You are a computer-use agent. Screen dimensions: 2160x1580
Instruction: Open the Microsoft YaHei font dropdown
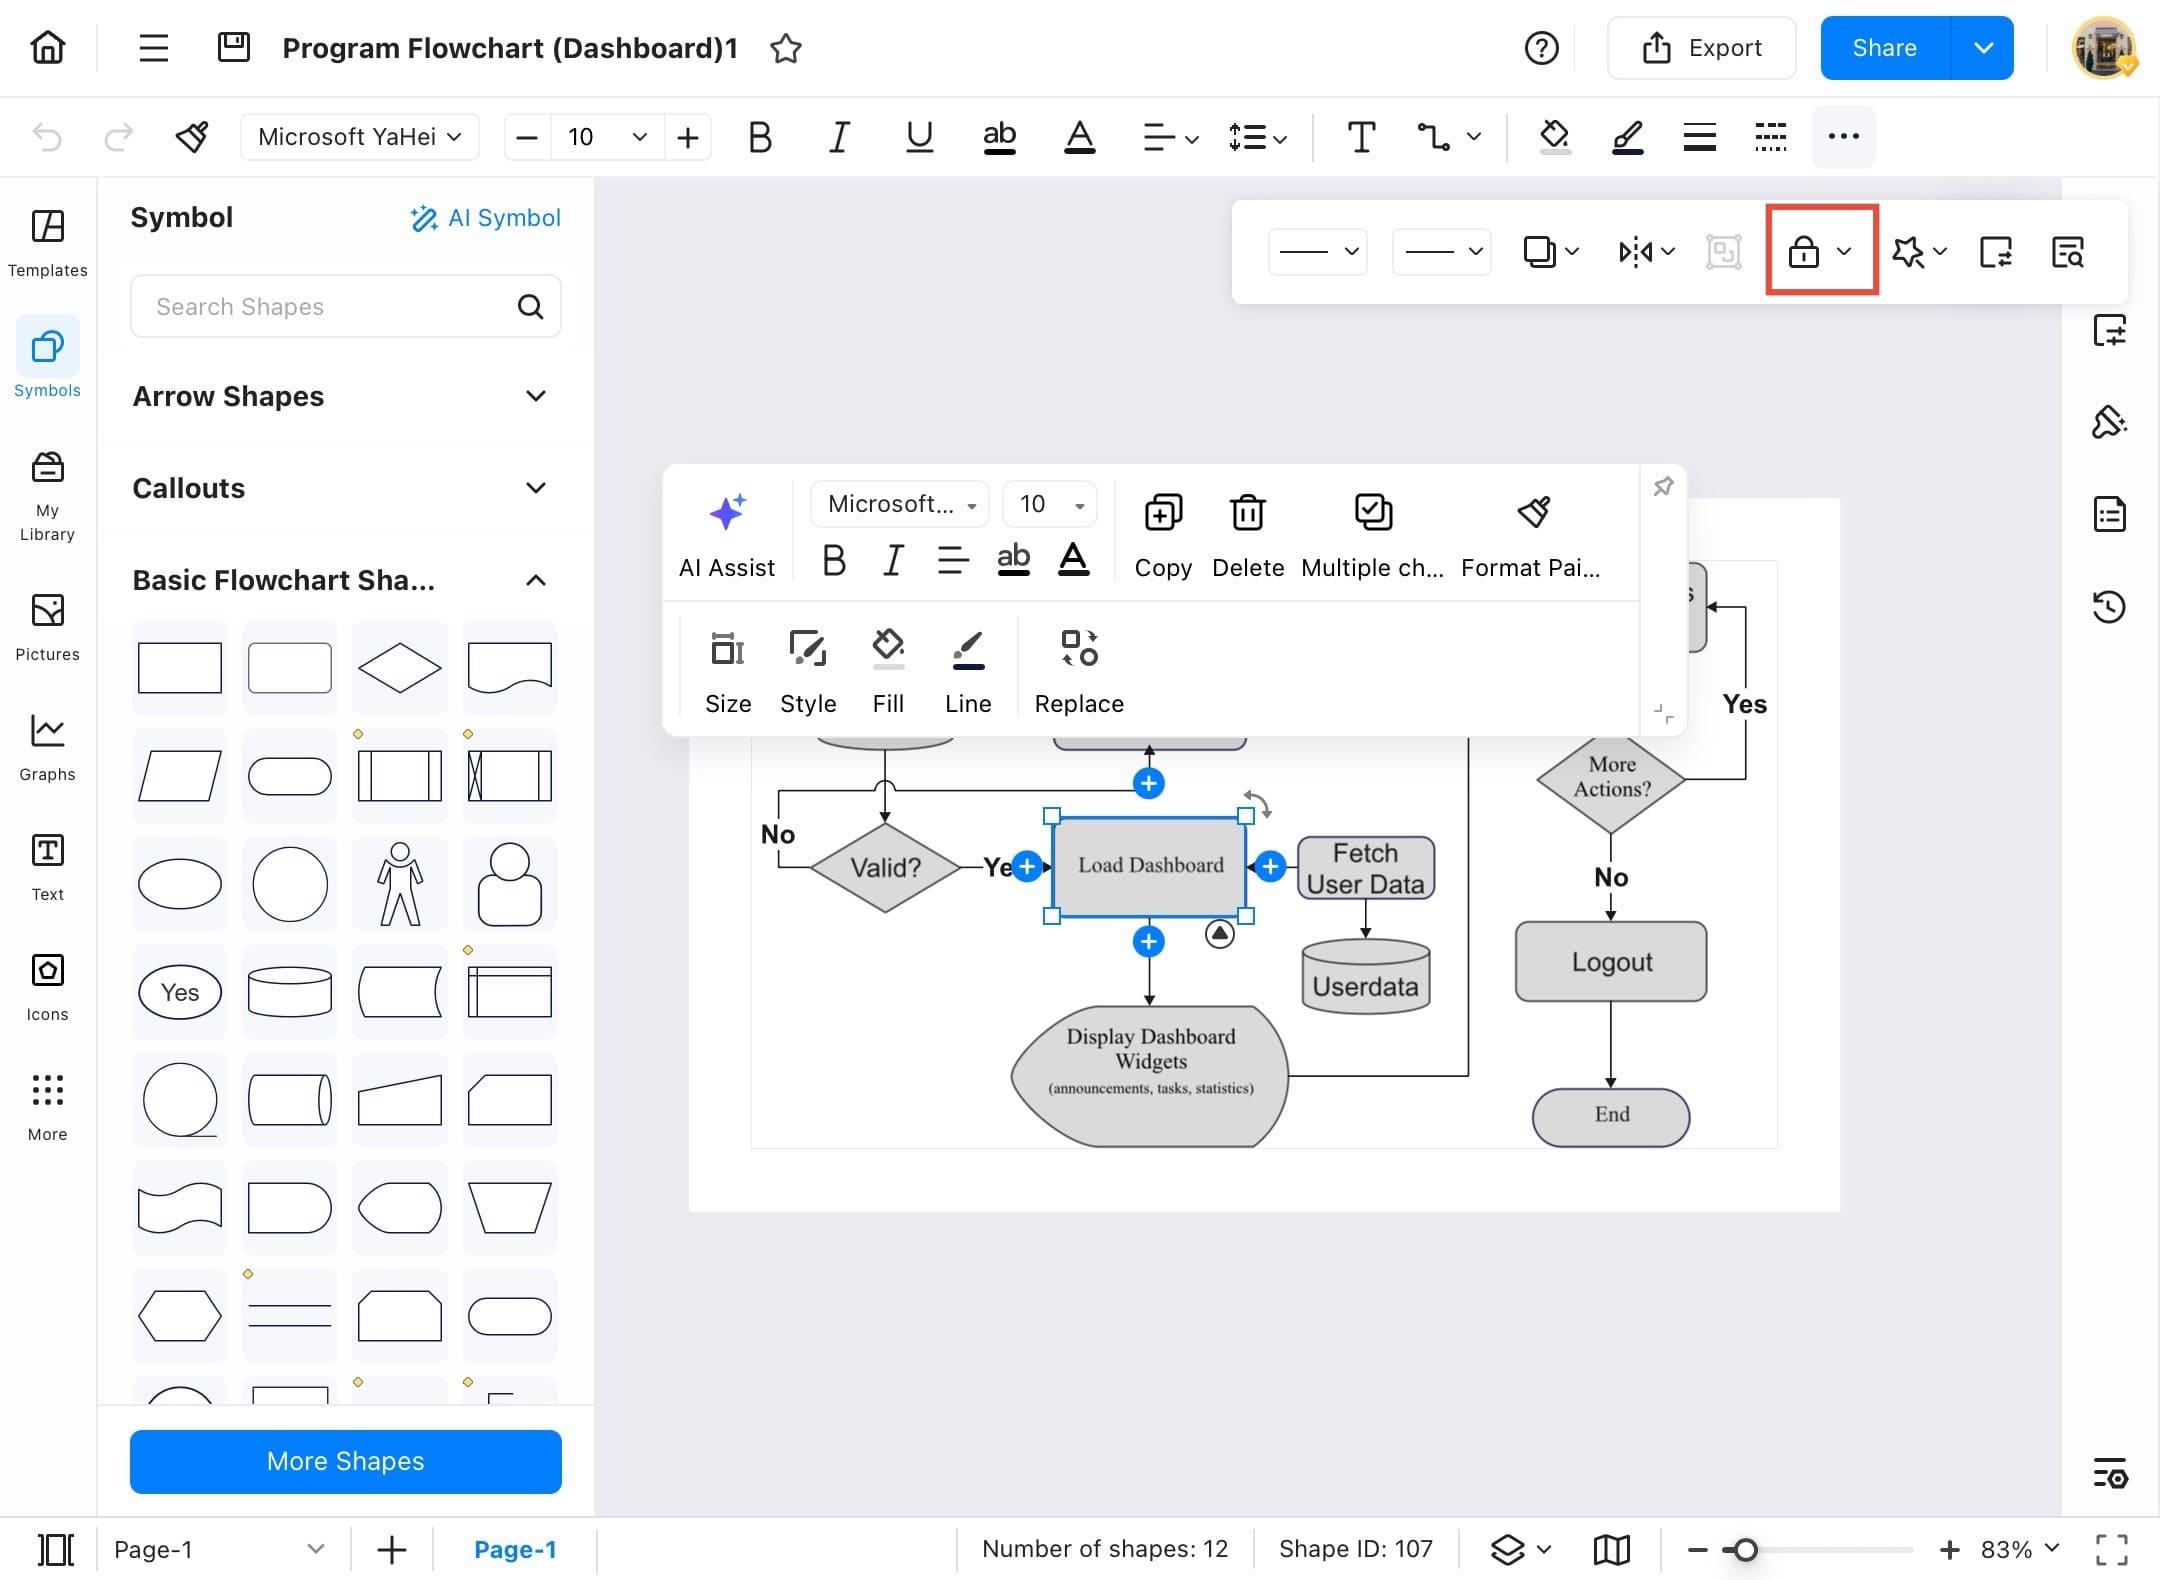point(359,137)
